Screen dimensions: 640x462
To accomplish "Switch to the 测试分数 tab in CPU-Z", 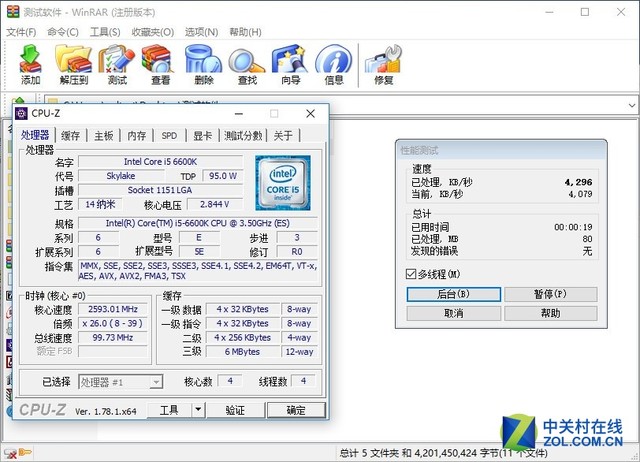I will 243,135.
